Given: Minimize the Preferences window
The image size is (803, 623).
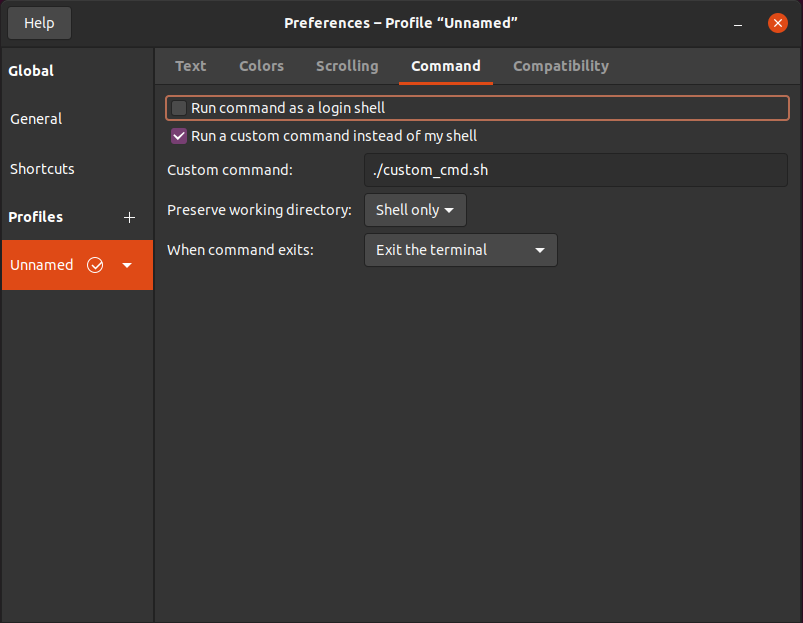Looking at the screenshot, I should point(738,24).
